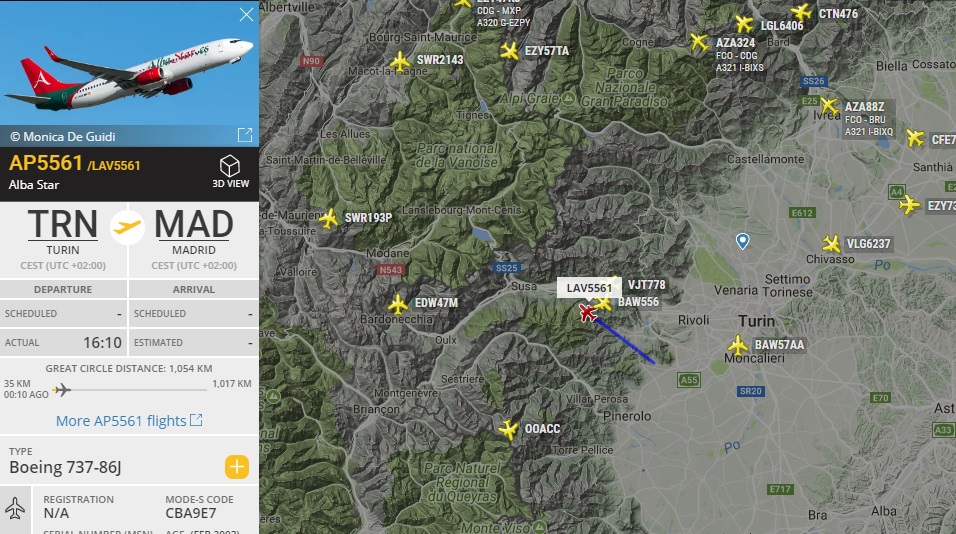This screenshot has height=534, width=956.
Task: Select the EDW47M aircraft icon
Action: (398, 304)
